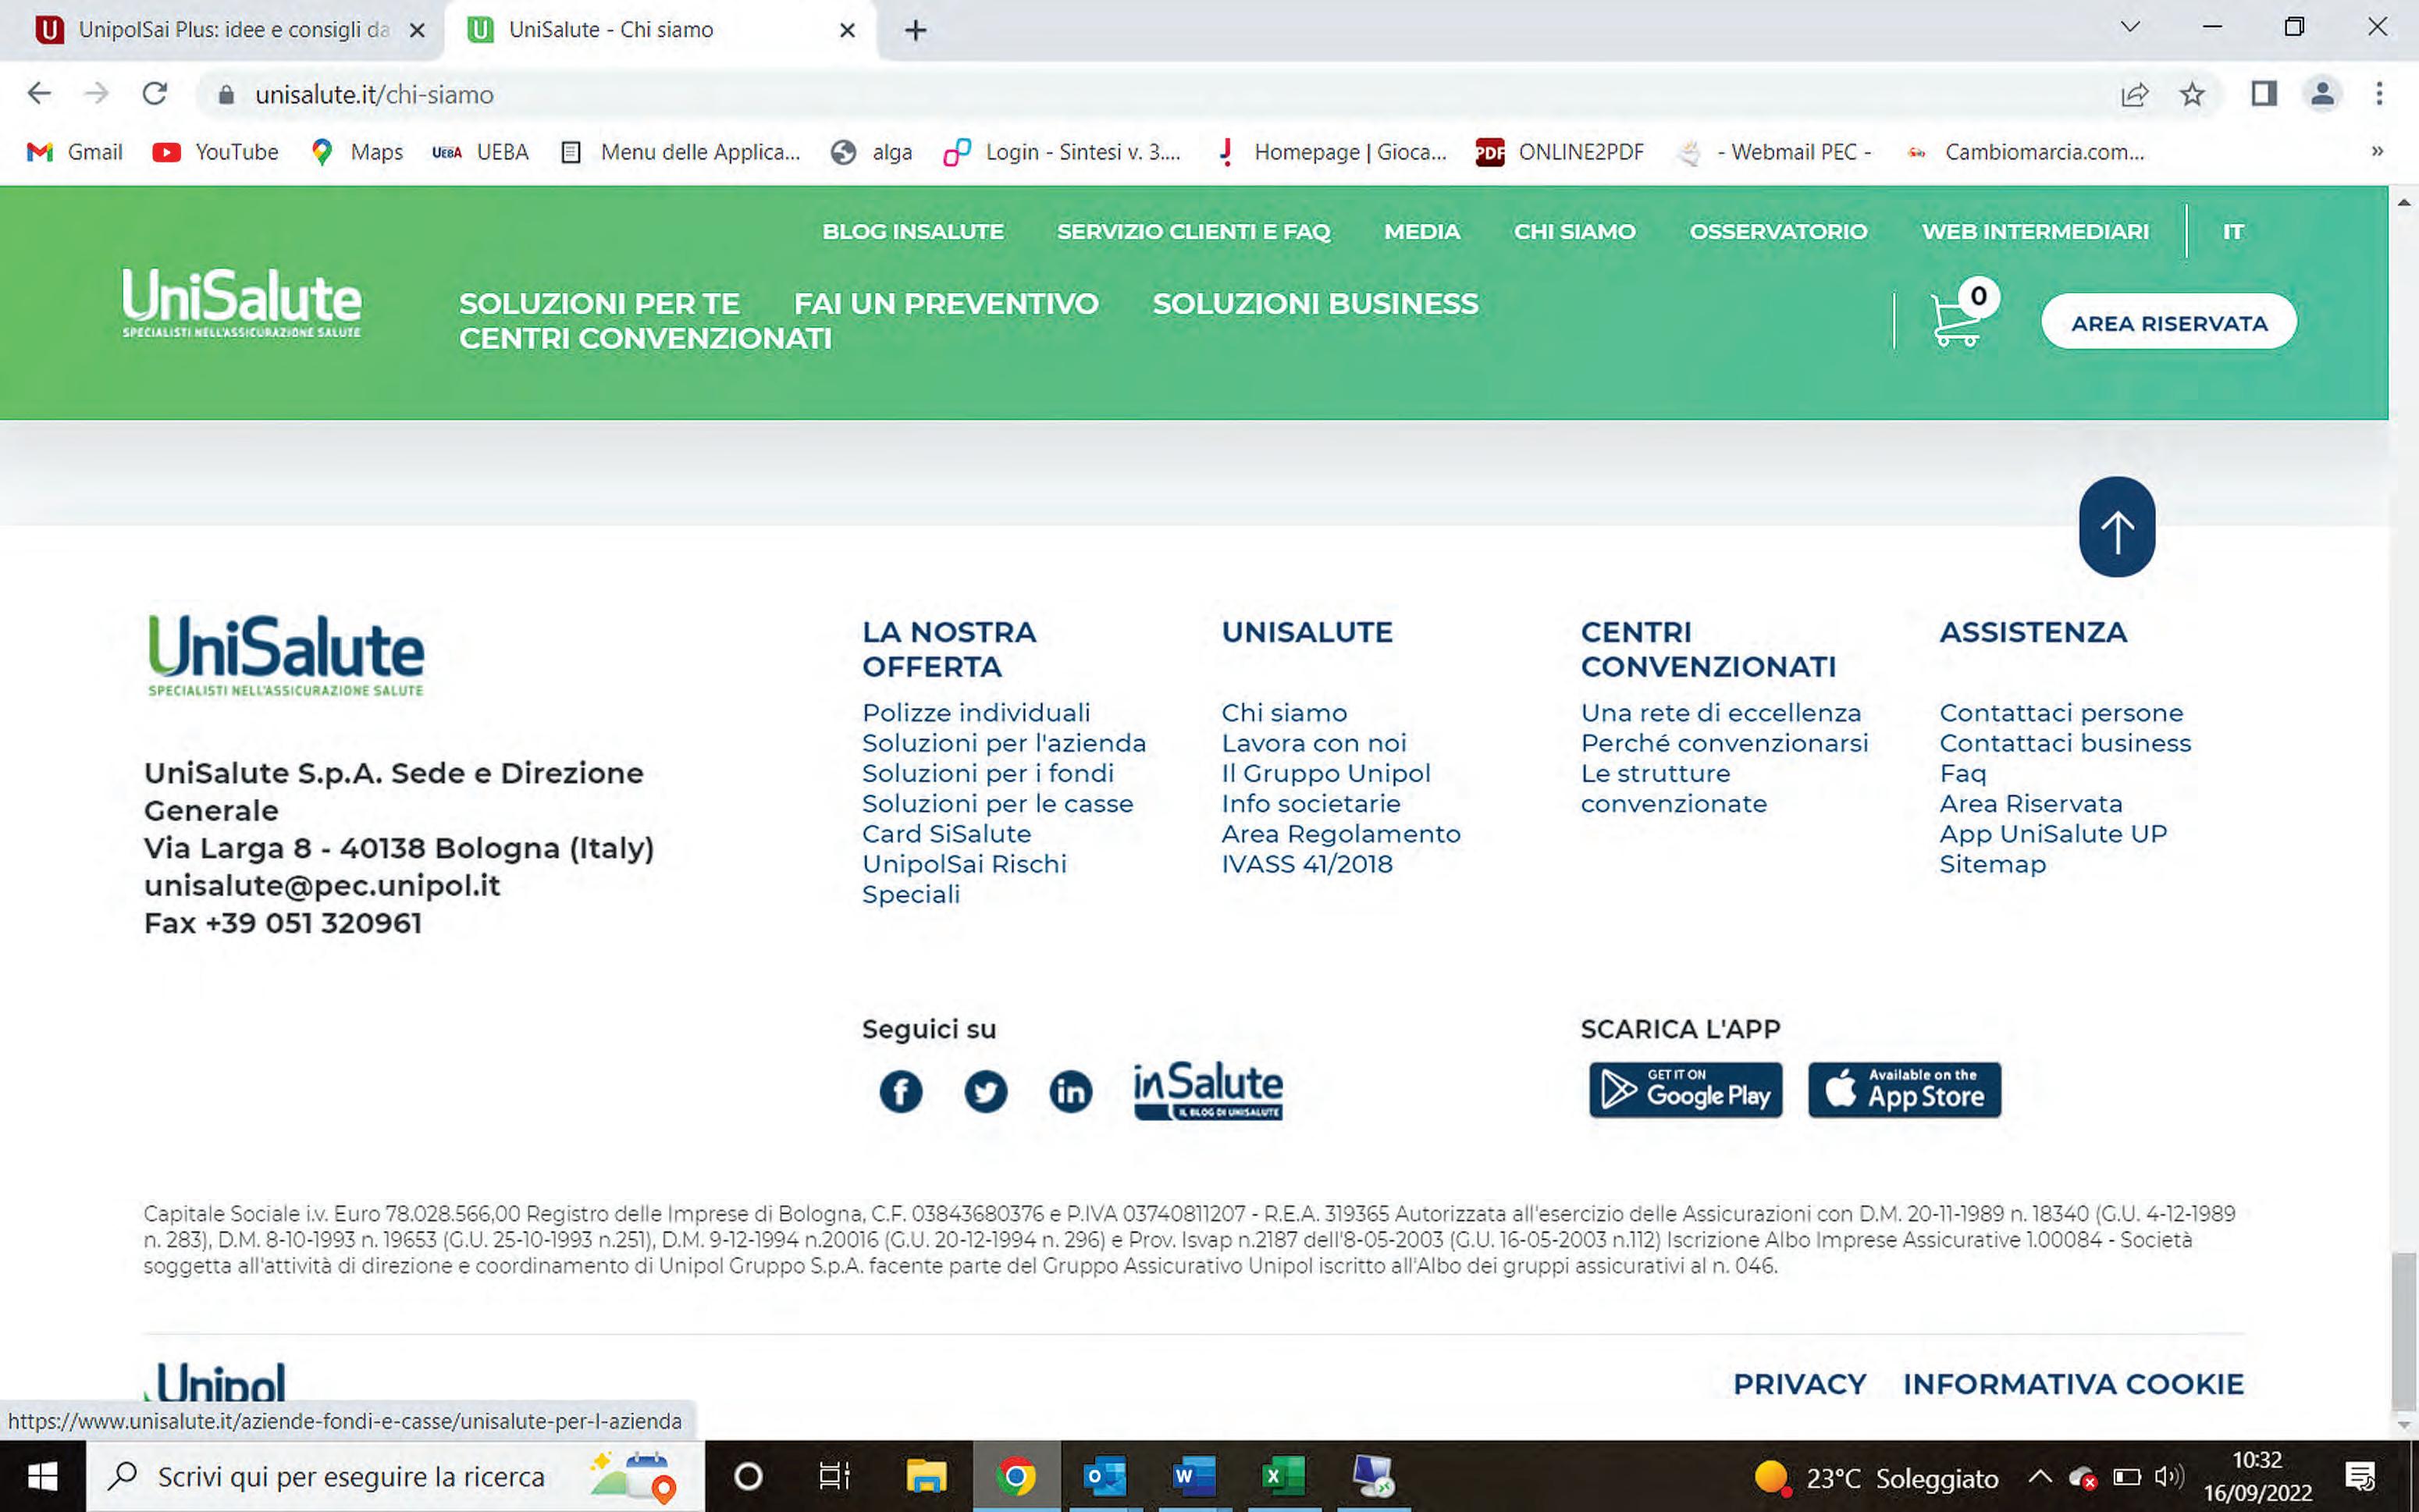Viewport: 2419px width, 1512px height.
Task: Open SOLUZIONI PER TE menu
Action: pos(599,304)
